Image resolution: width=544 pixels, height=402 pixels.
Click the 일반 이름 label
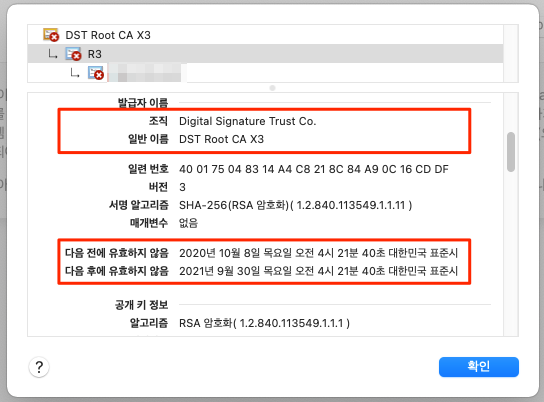click(x=148, y=139)
